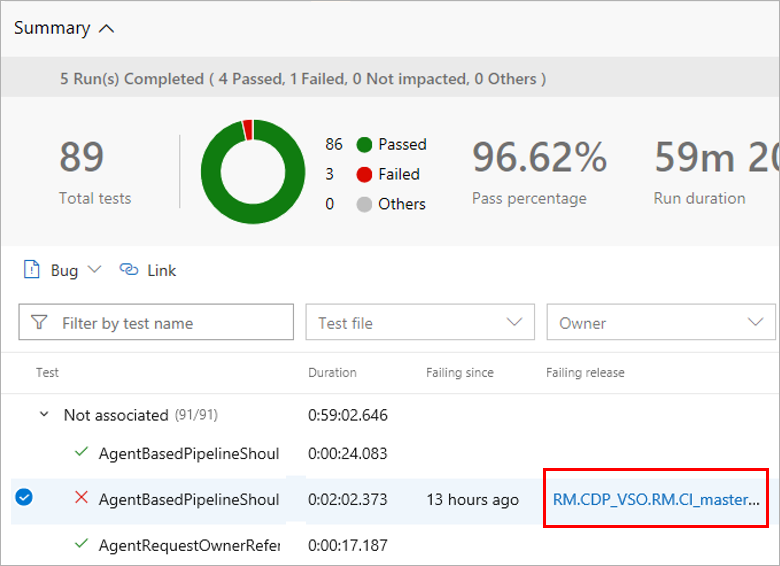This screenshot has width=780, height=566.
Task: Click the 13 hours ago cell
Action: (x=472, y=499)
